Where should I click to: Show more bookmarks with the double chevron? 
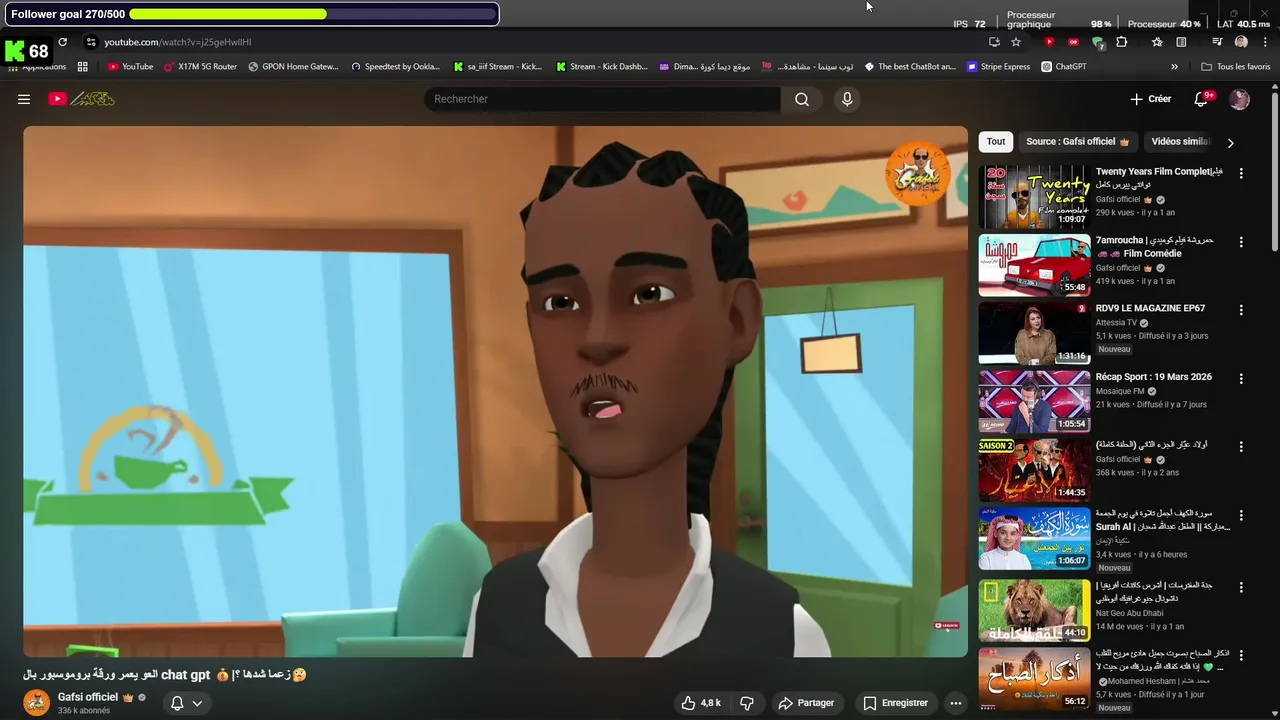tap(1174, 67)
